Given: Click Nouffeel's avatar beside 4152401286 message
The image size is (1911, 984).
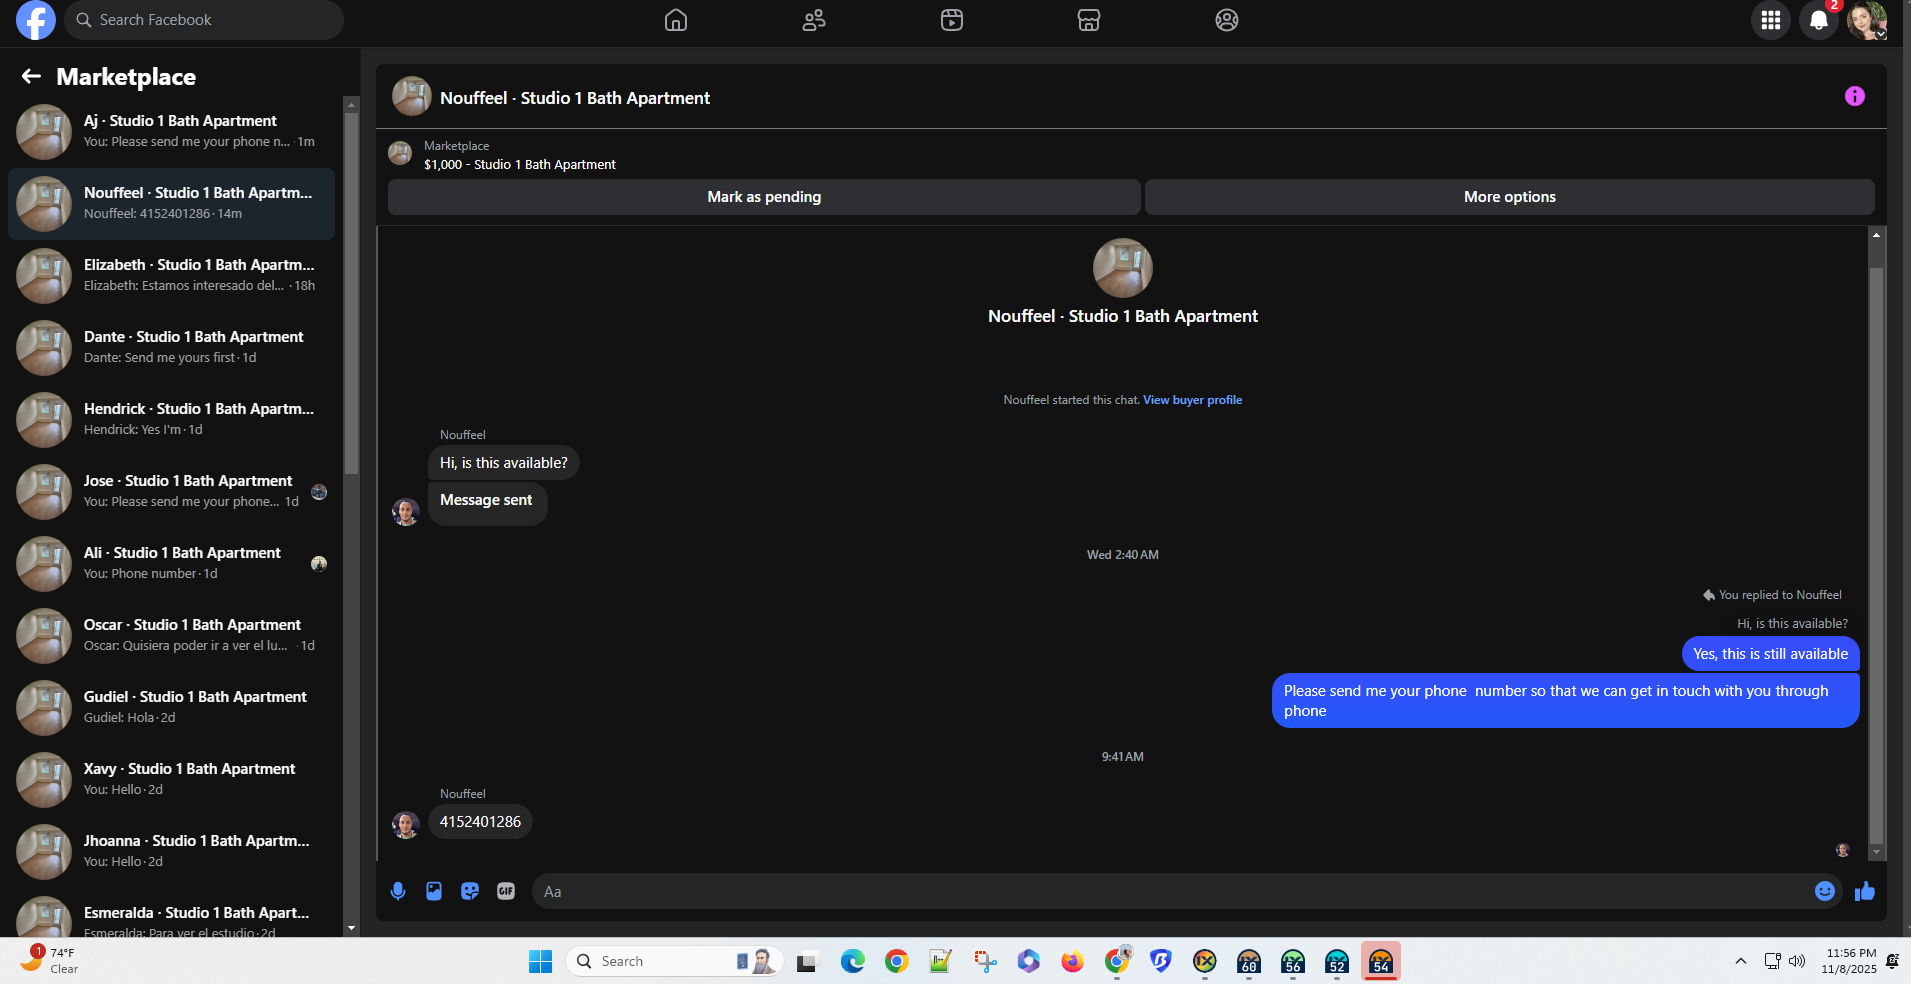Looking at the screenshot, I should 406,824.
